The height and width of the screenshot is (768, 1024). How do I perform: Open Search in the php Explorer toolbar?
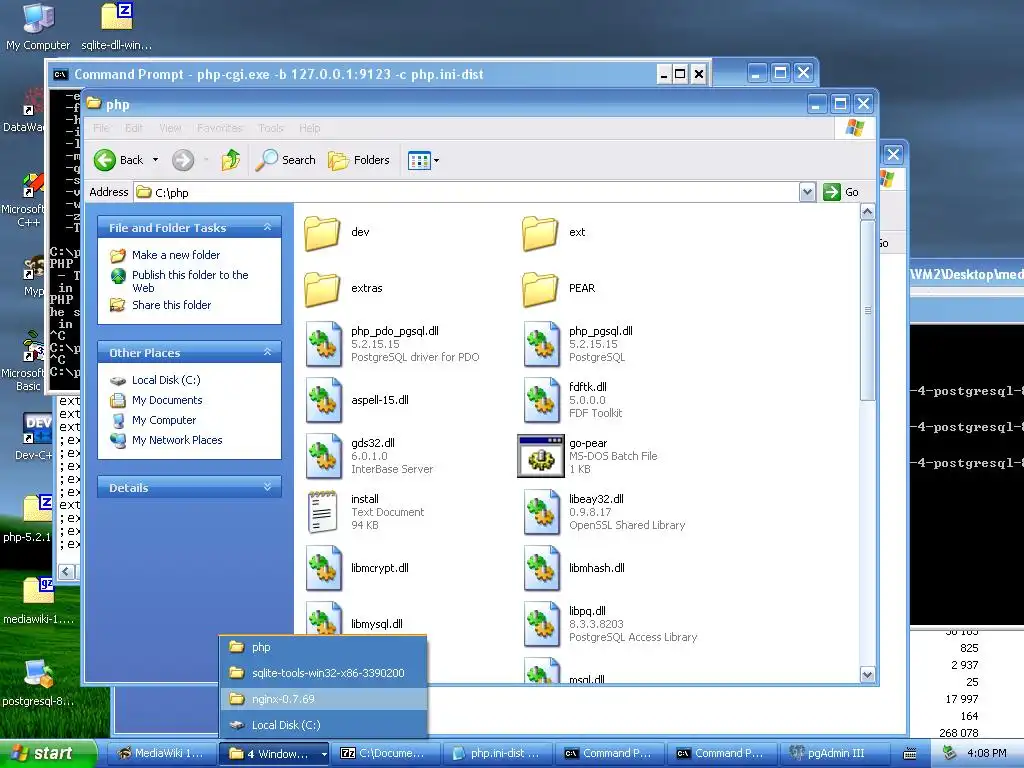pyautogui.click(x=285, y=160)
